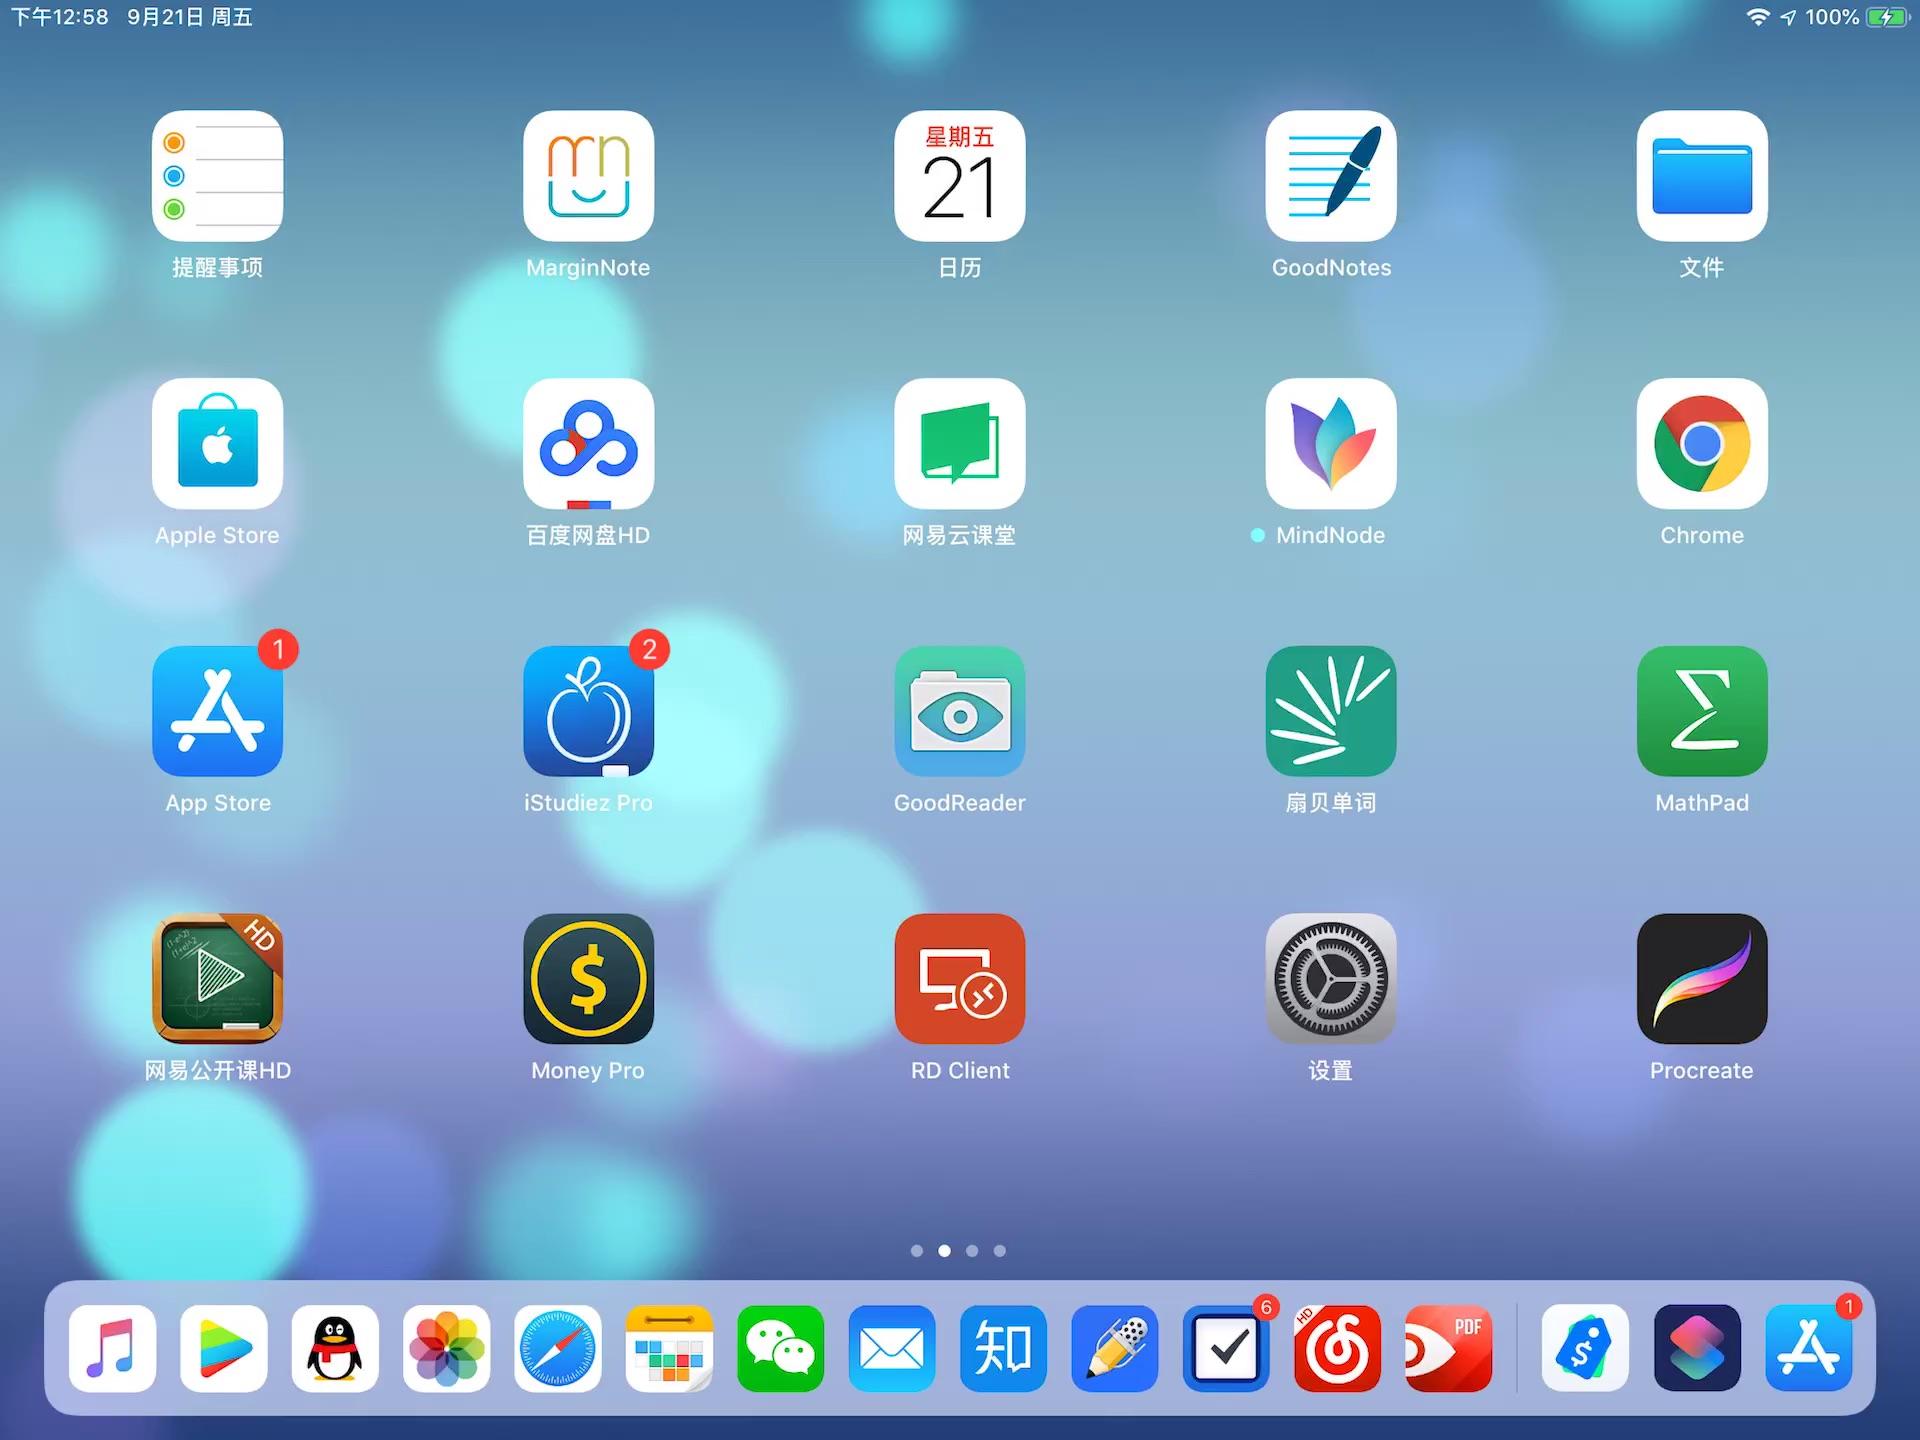Open 扇贝单词 vocabulary app

(1331, 712)
